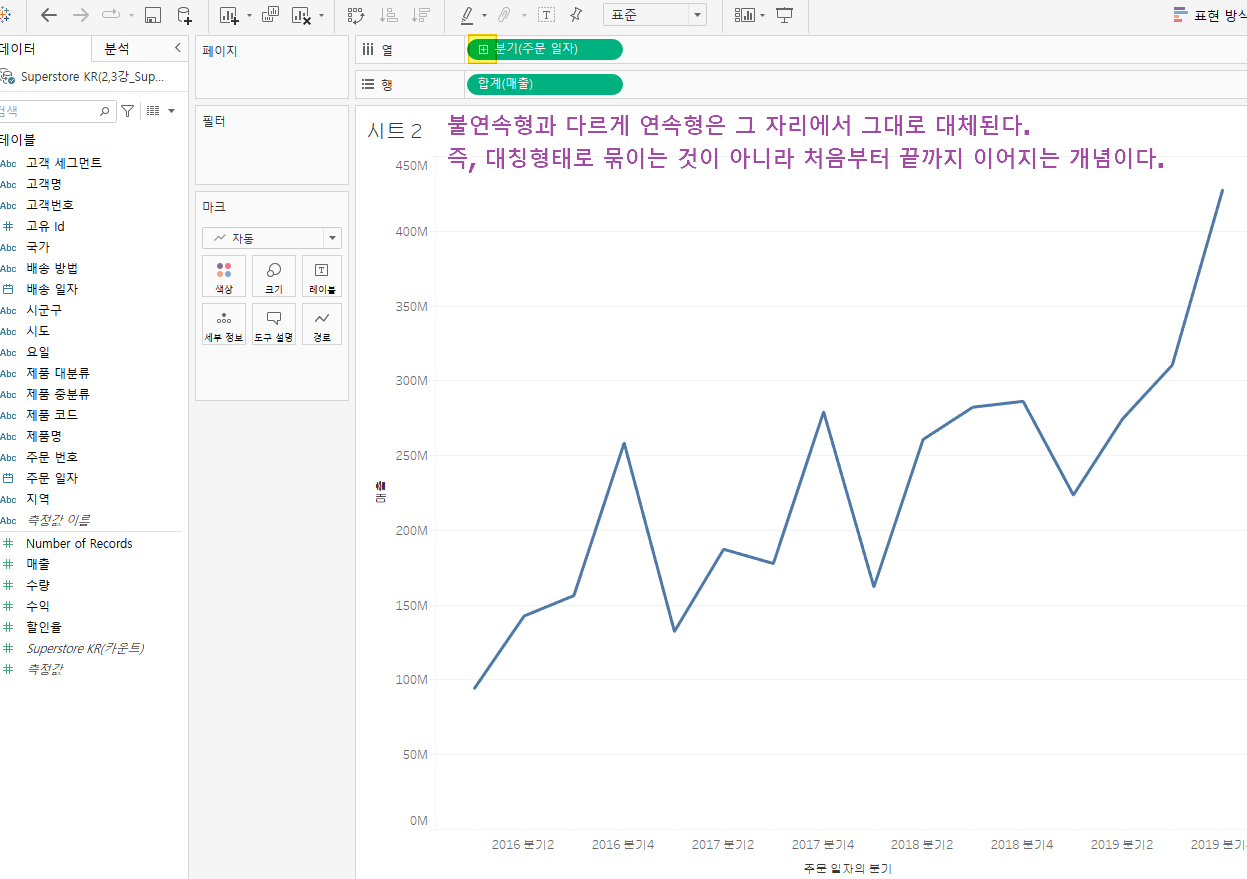Select the 수량 measure
Screen dimensions: 1247x879
[38, 586]
